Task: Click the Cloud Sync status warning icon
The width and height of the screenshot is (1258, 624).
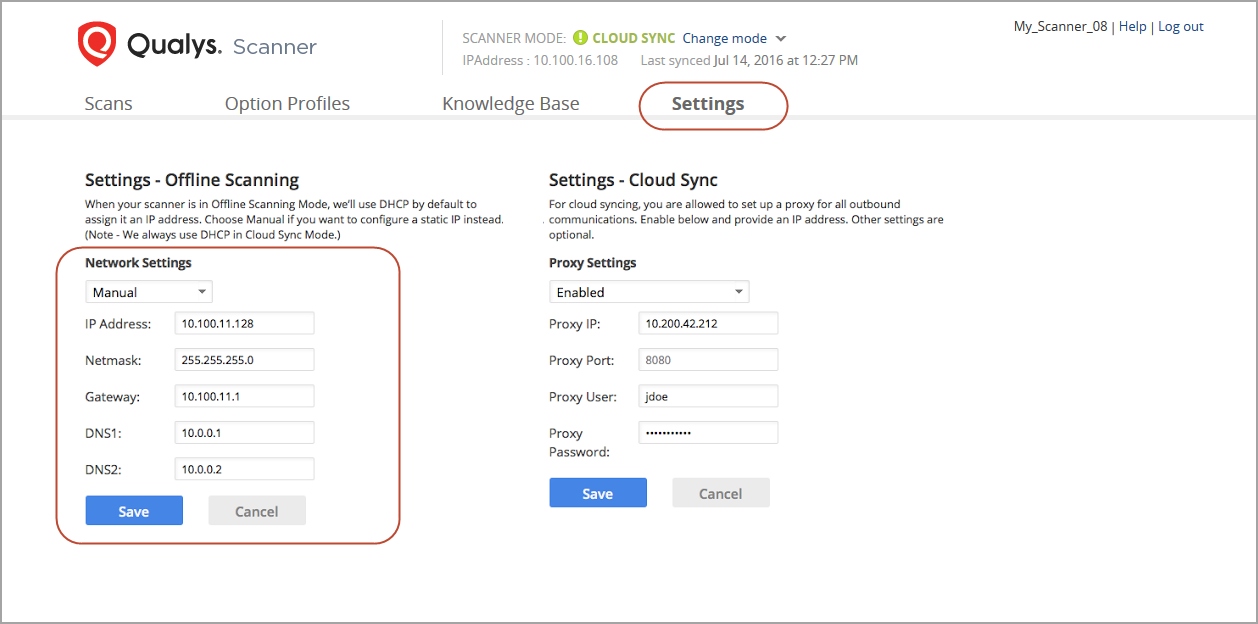Action: click(x=580, y=38)
